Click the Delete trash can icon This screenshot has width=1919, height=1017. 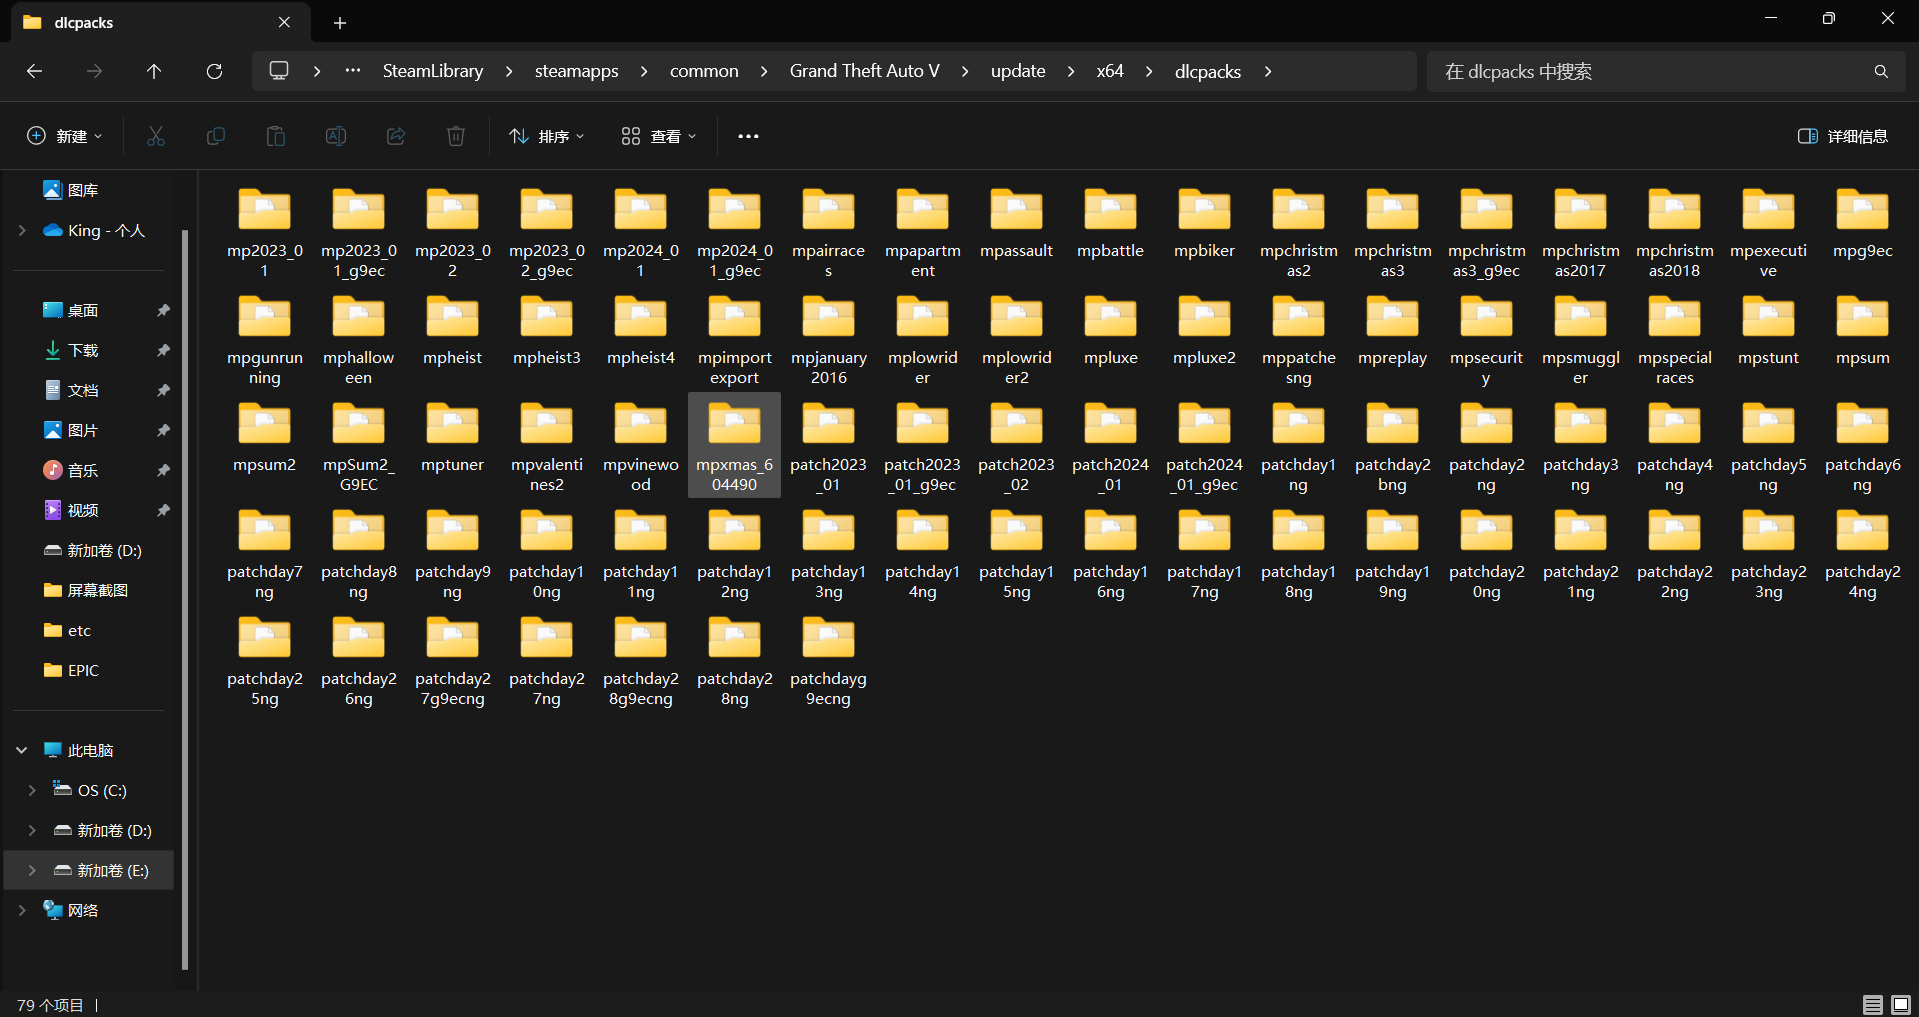(x=456, y=136)
